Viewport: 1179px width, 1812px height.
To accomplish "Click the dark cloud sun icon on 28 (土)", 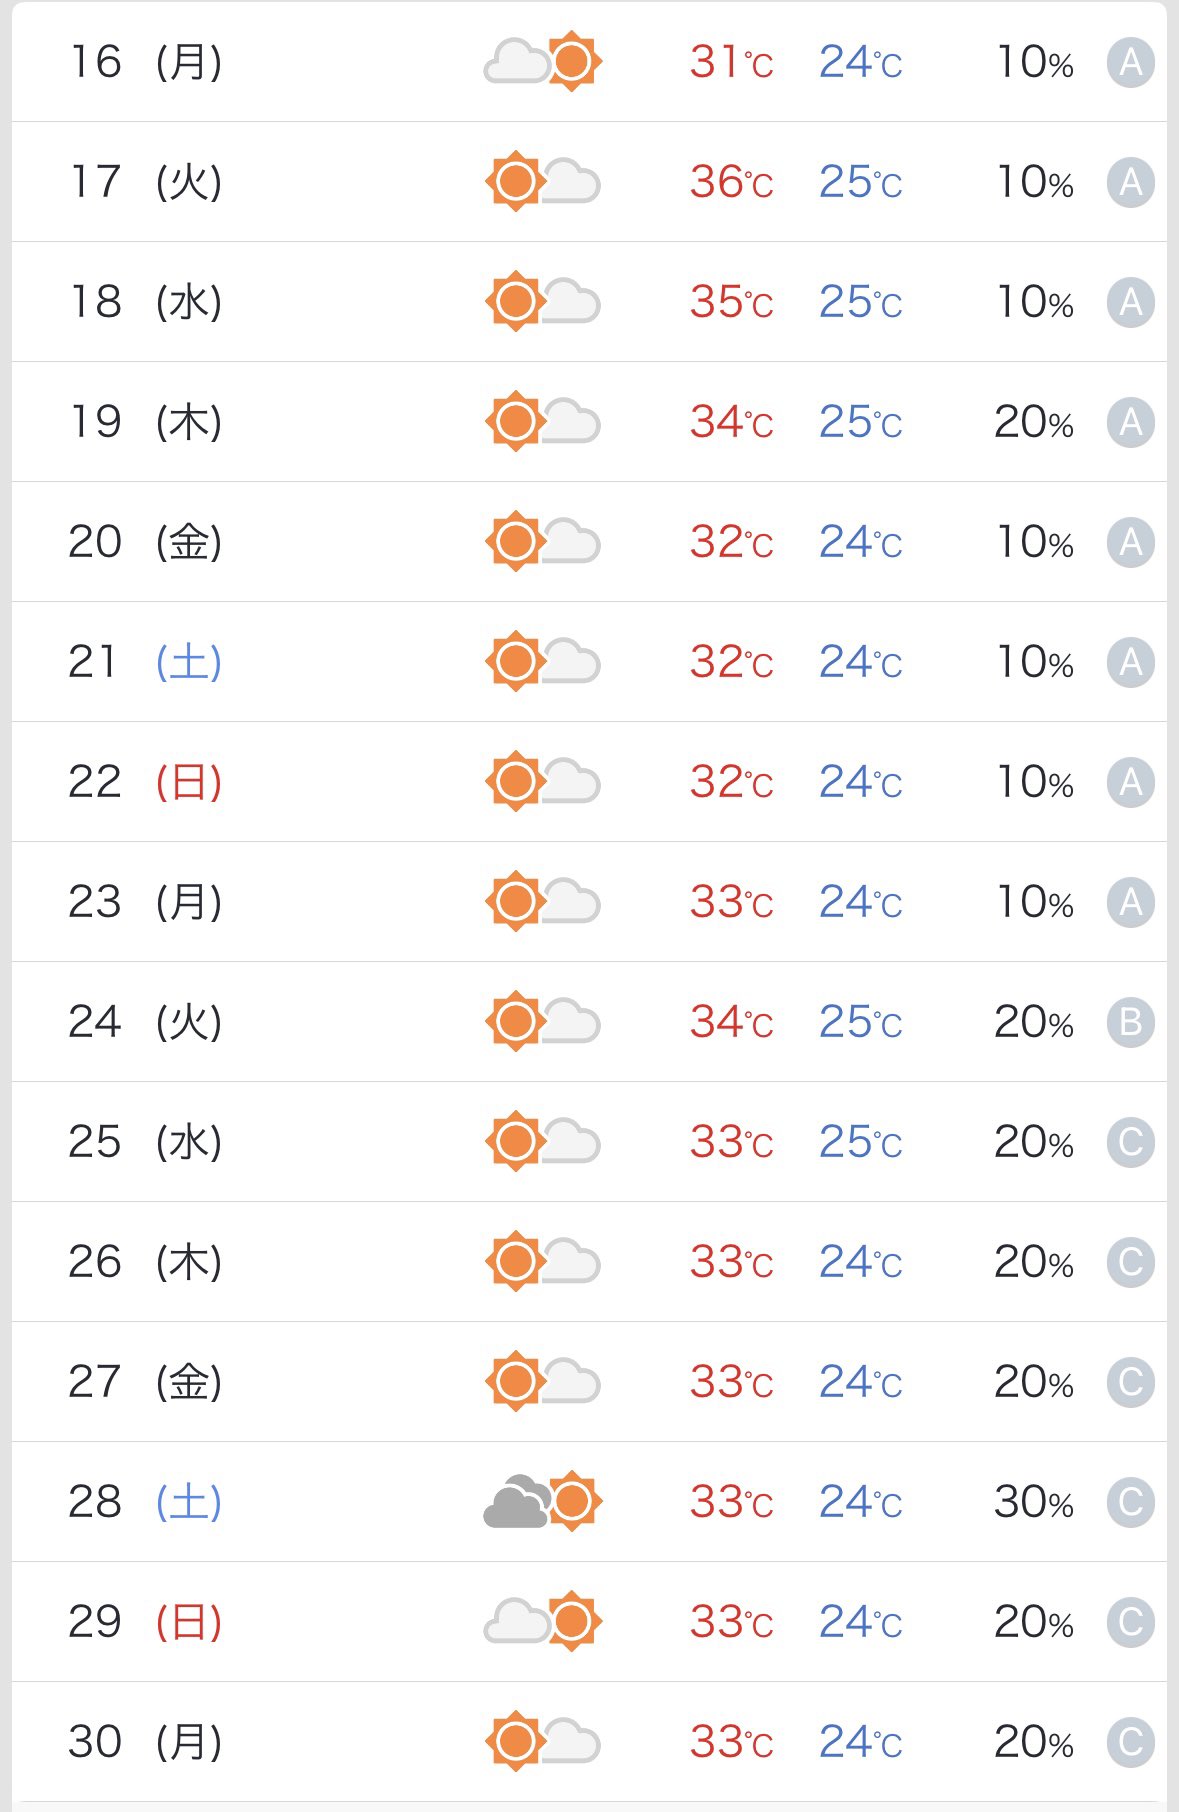I will [x=543, y=1502].
